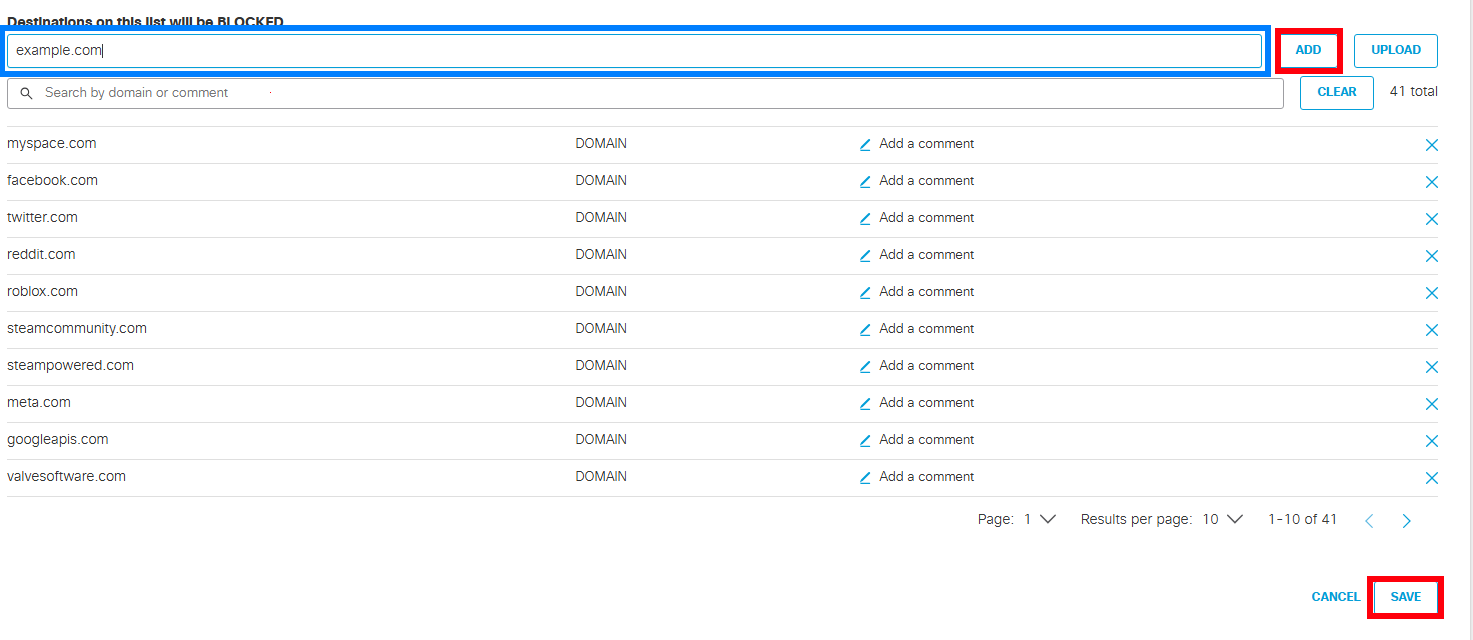Add a comment for myspace.com
This screenshot has width=1473, height=640.
tap(926, 144)
